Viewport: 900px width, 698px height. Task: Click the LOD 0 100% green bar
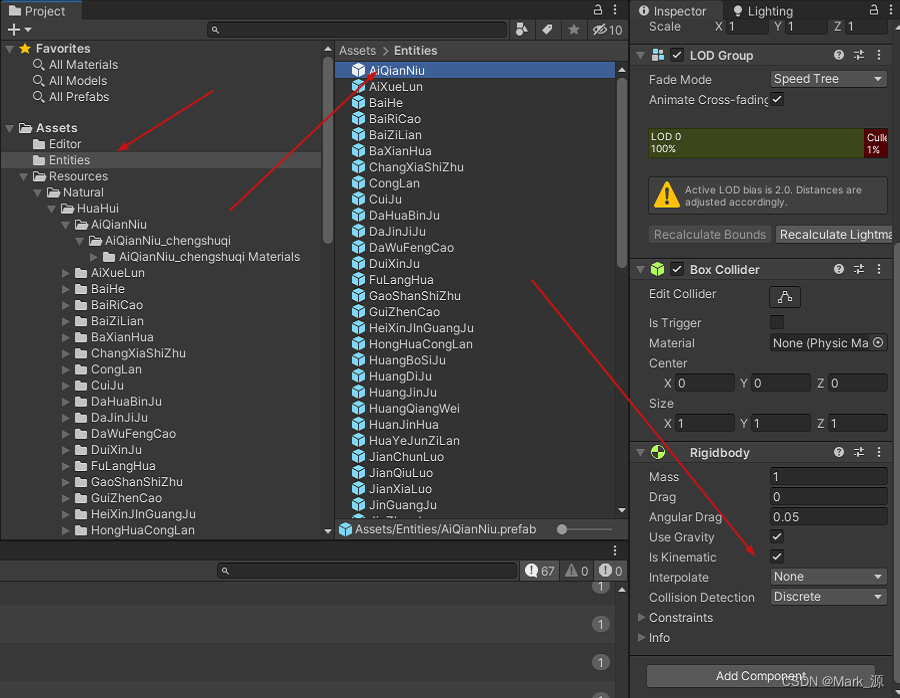755,143
